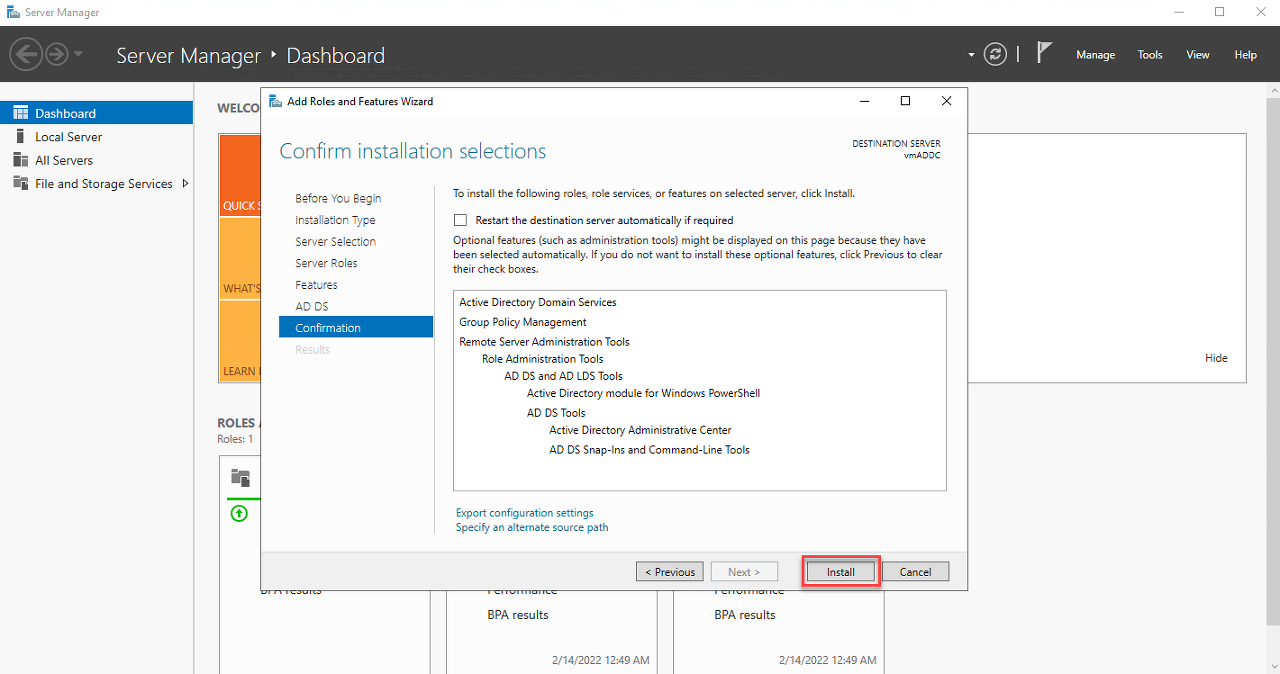Click Role Administration Tools entry
The image size is (1280, 674).
543,359
